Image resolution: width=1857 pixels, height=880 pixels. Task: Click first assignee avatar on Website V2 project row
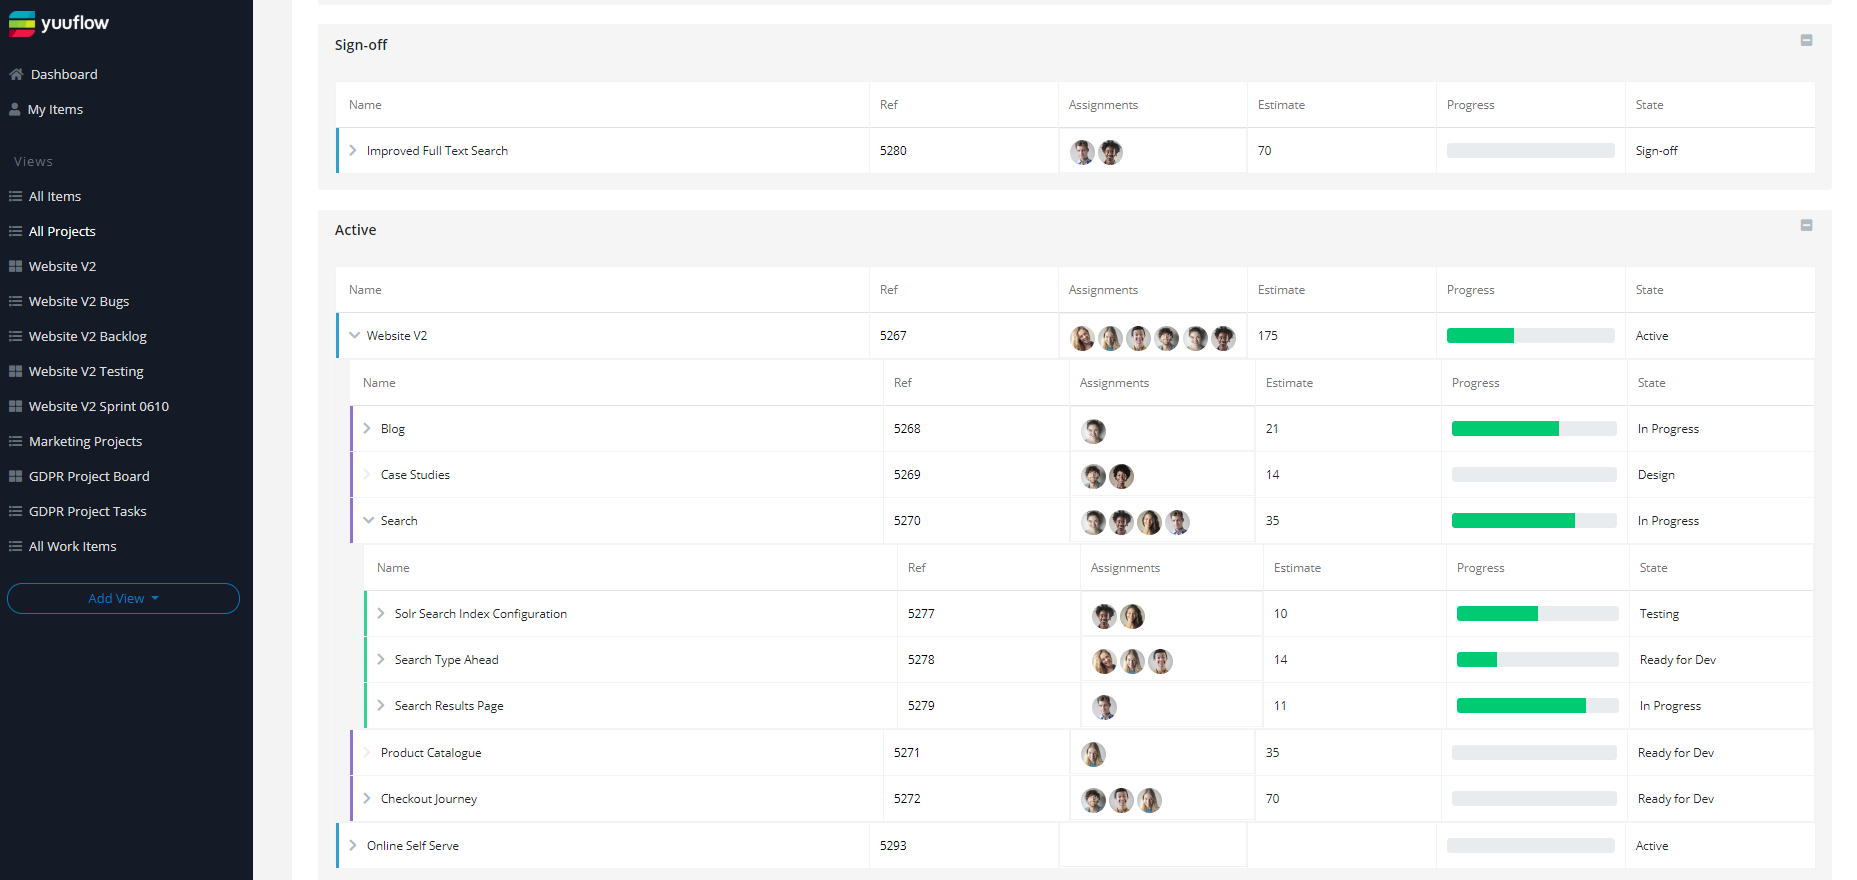point(1082,338)
